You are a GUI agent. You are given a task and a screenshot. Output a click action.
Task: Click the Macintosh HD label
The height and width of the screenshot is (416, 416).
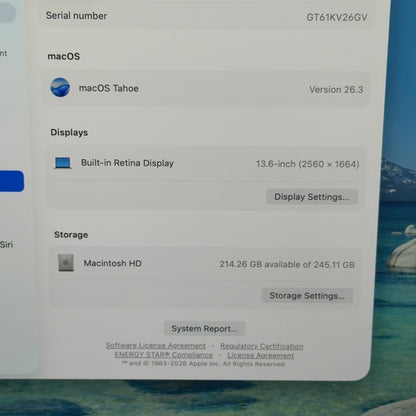tap(113, 263)
